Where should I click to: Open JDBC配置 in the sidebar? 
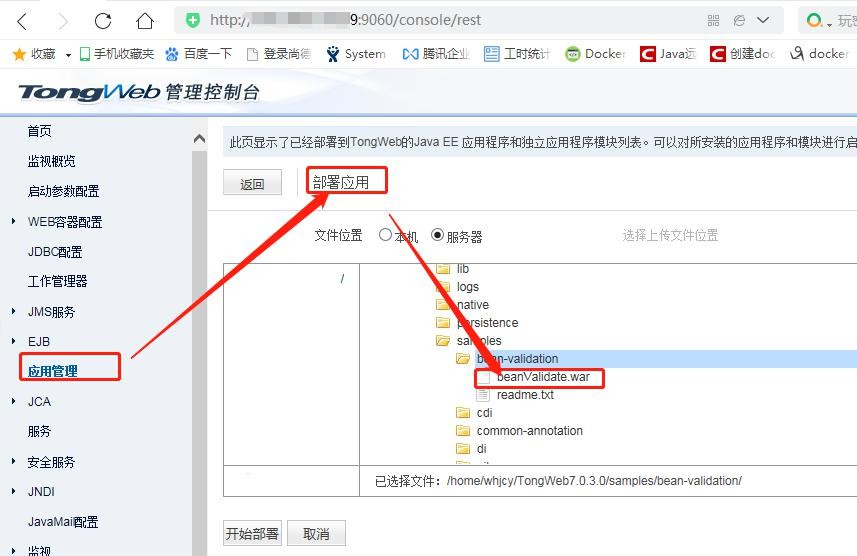tap(55, 252)
